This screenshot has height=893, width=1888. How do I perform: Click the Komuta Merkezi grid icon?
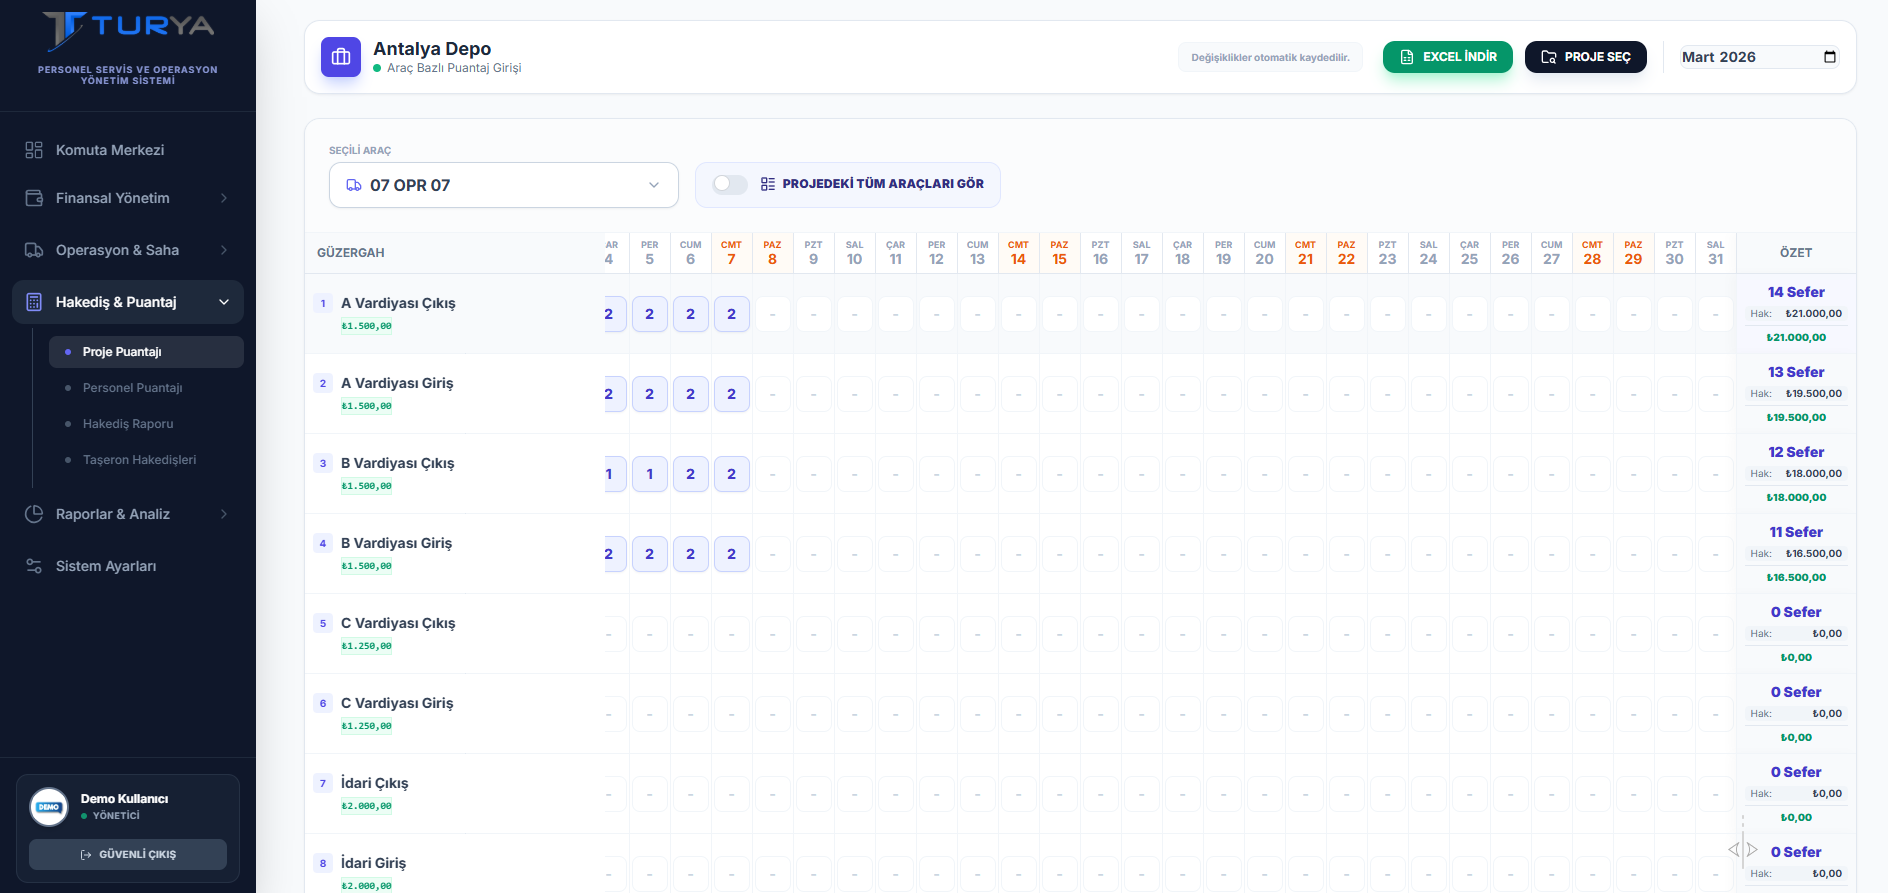pos(34,150)
